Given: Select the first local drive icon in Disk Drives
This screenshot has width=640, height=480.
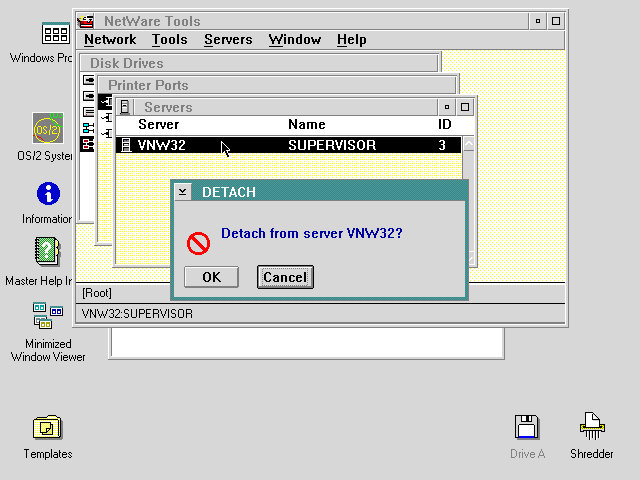Looking at the screenshot, I should point(88,80).
